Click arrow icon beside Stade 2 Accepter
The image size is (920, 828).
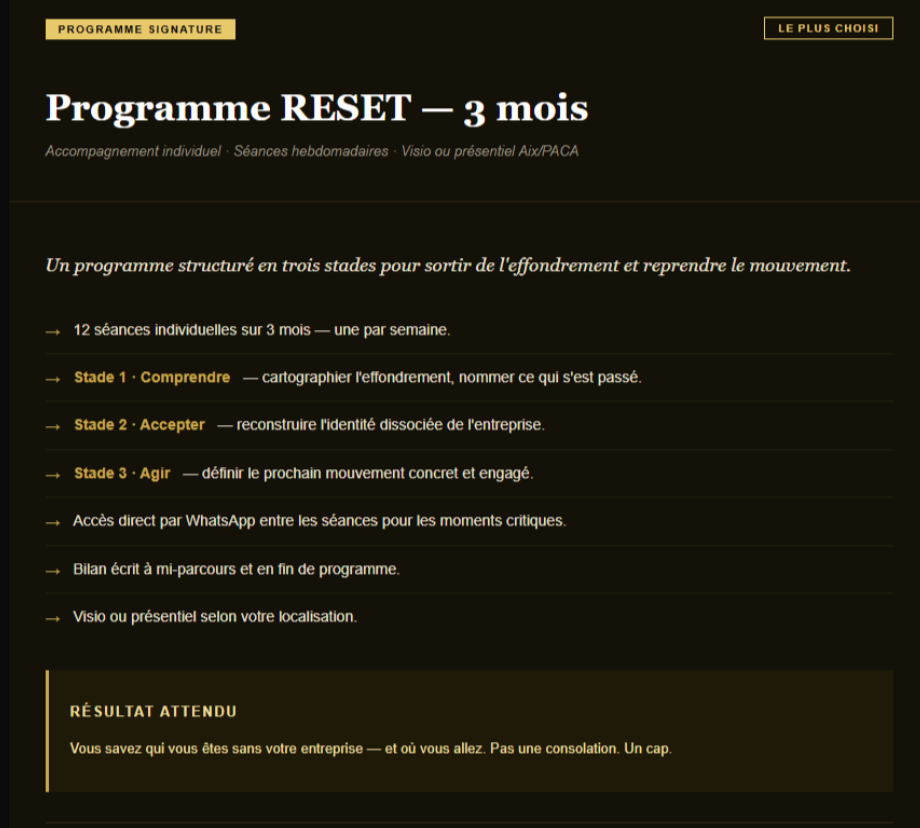[x=53, y=426]
